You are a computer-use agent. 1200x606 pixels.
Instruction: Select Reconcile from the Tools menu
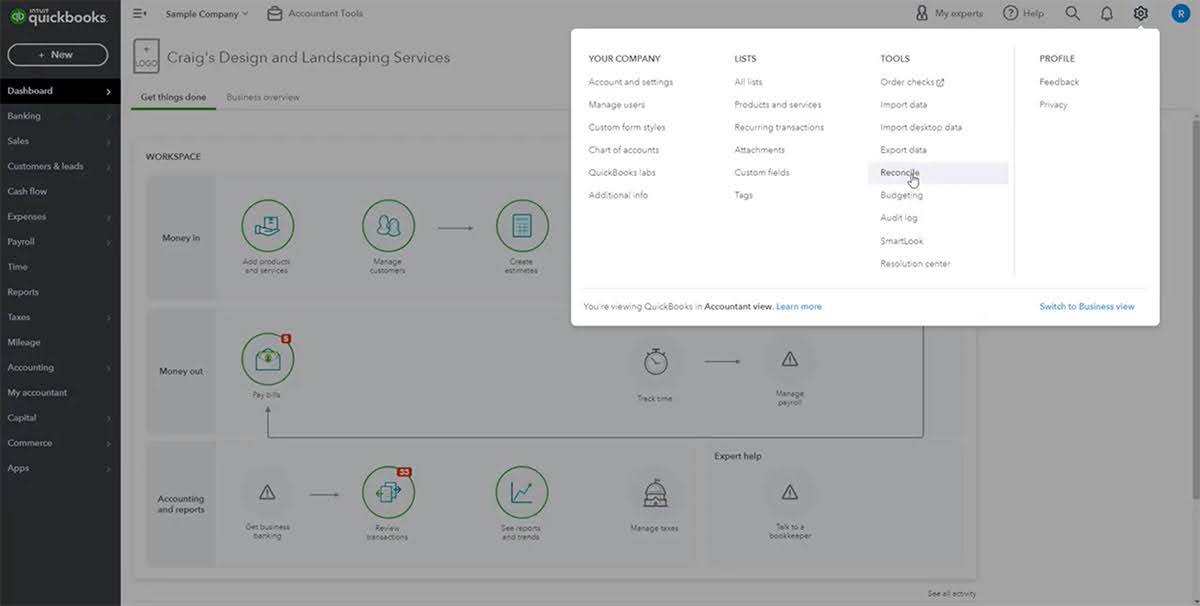click(x=900, y=172)
